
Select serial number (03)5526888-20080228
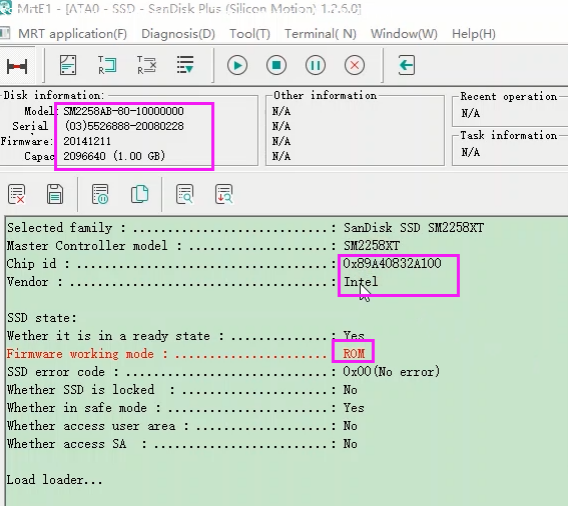[x=124, y=126]
